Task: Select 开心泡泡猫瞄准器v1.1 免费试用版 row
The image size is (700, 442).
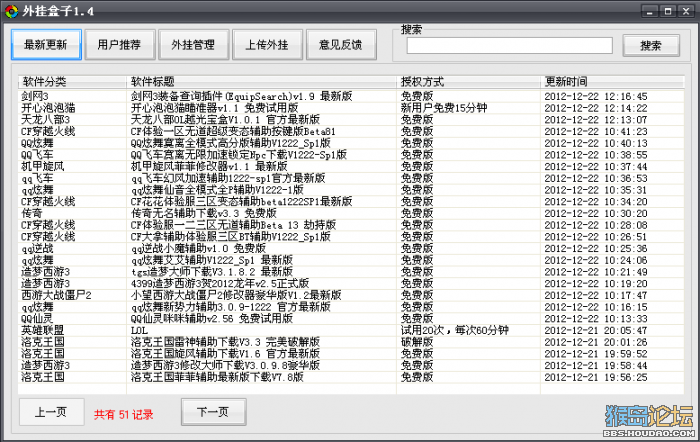Action: point(351,108)
